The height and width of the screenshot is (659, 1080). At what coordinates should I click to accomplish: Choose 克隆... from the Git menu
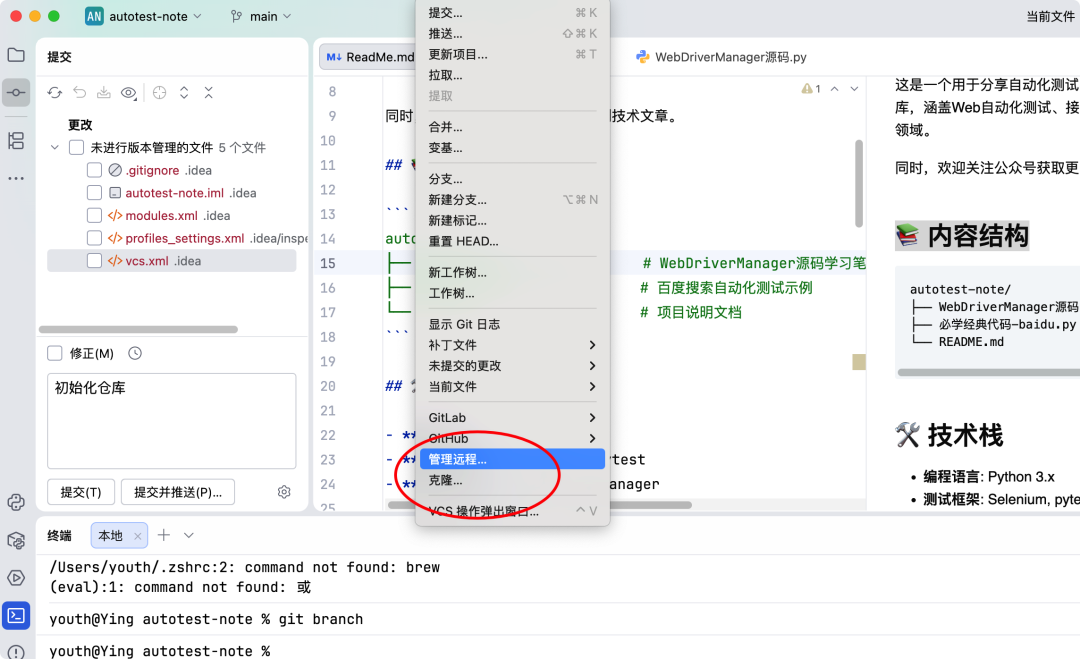pos(512,480)
